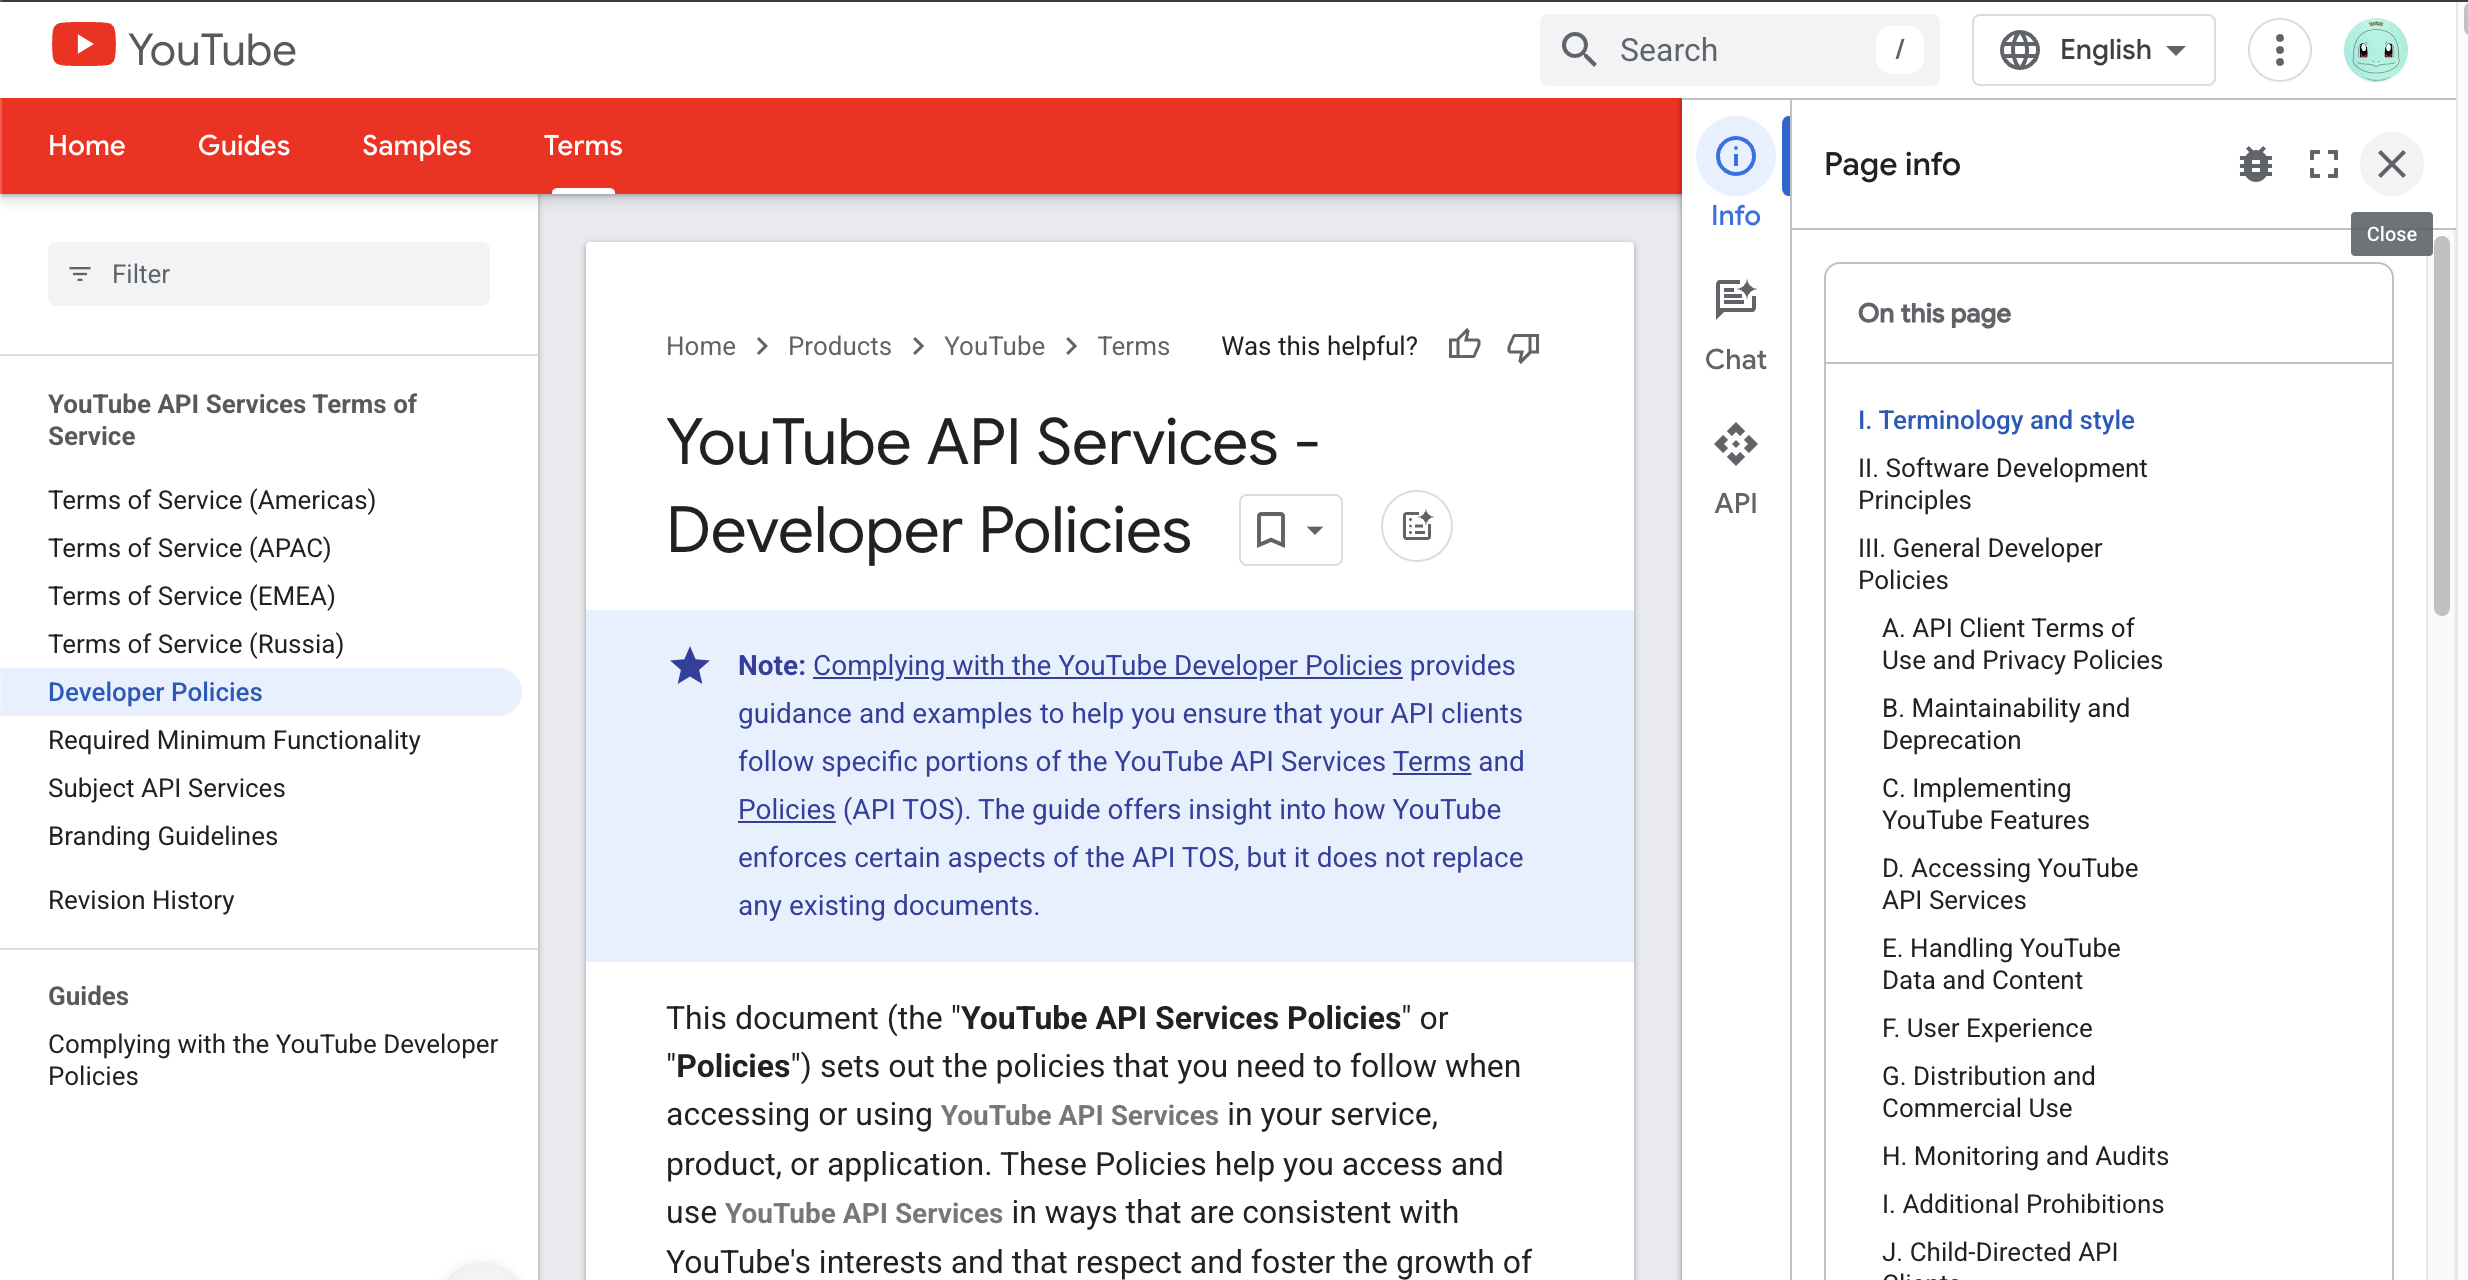2468x1280 pixels.
Task: Click the sidebar heading YouTube API Services Terms of Service
Action: tap(232, 420)
